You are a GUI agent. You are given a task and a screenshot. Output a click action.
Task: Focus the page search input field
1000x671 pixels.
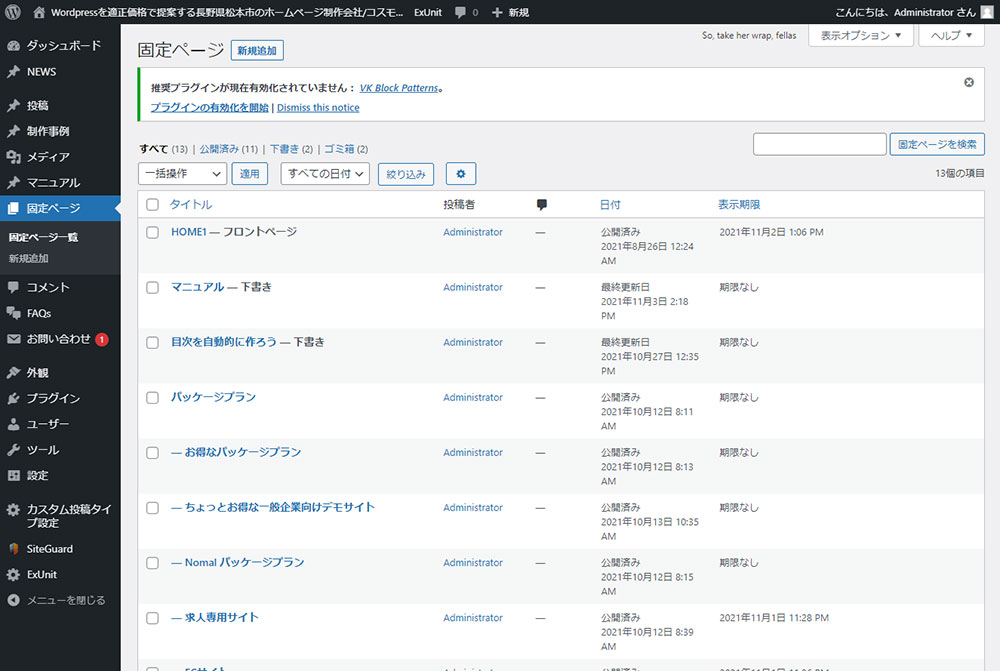click(819, 144)
